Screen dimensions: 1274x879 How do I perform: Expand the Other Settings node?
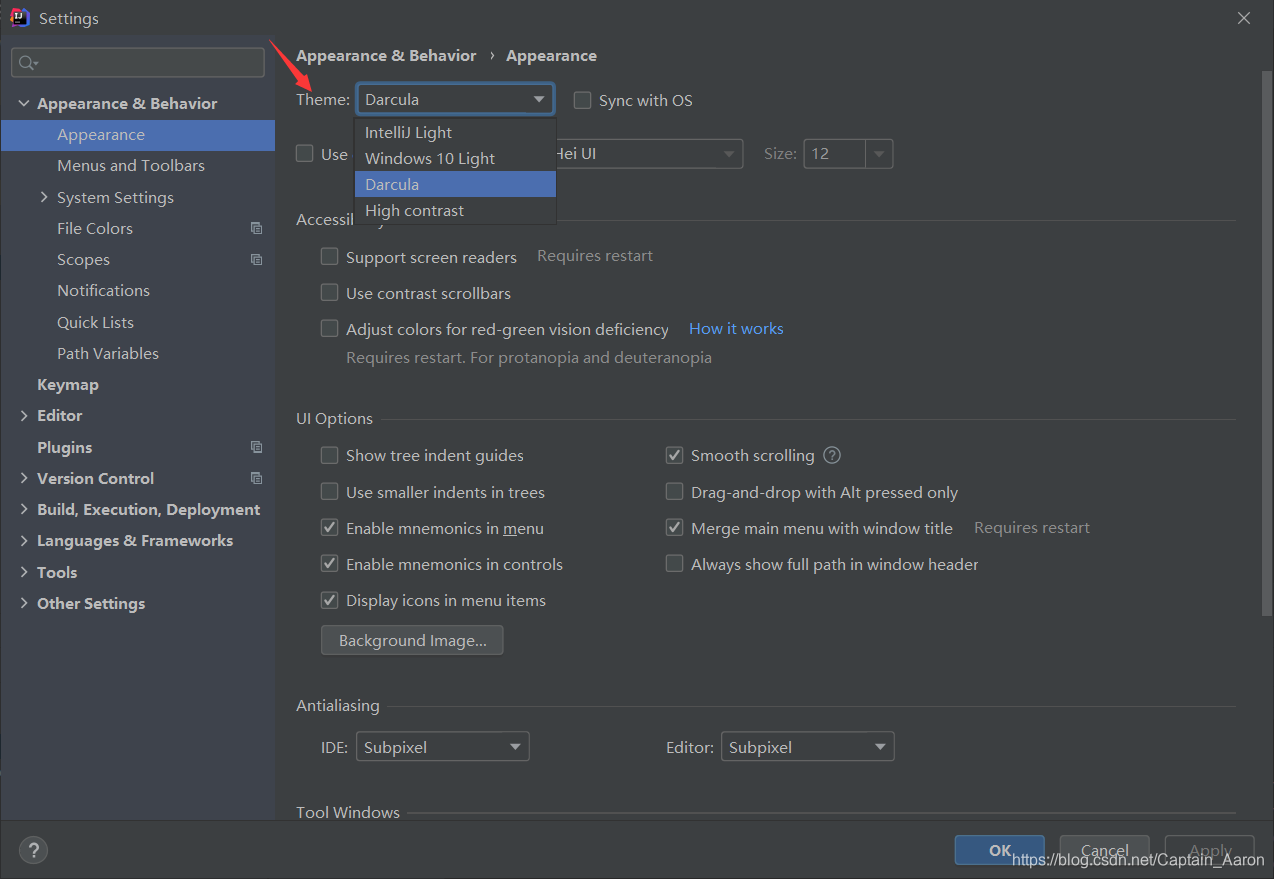pos(24,603)
